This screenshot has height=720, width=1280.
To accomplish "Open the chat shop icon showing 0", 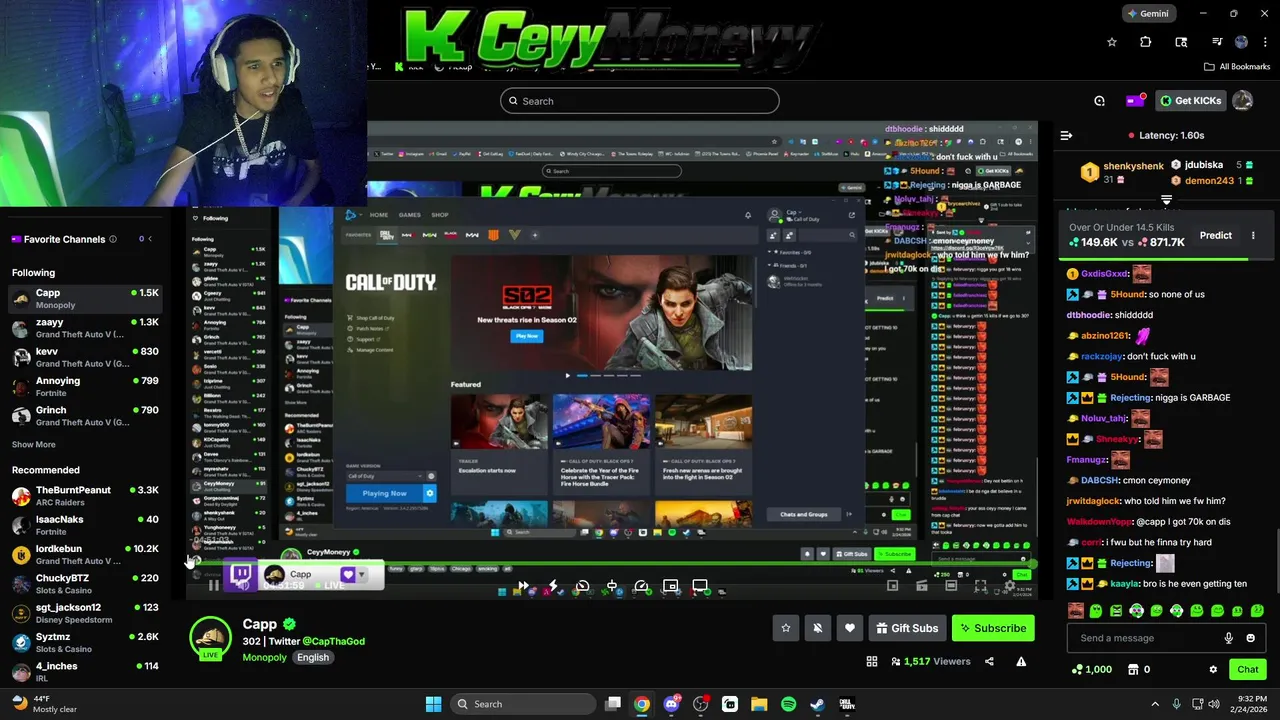I will coord(1133,669).
